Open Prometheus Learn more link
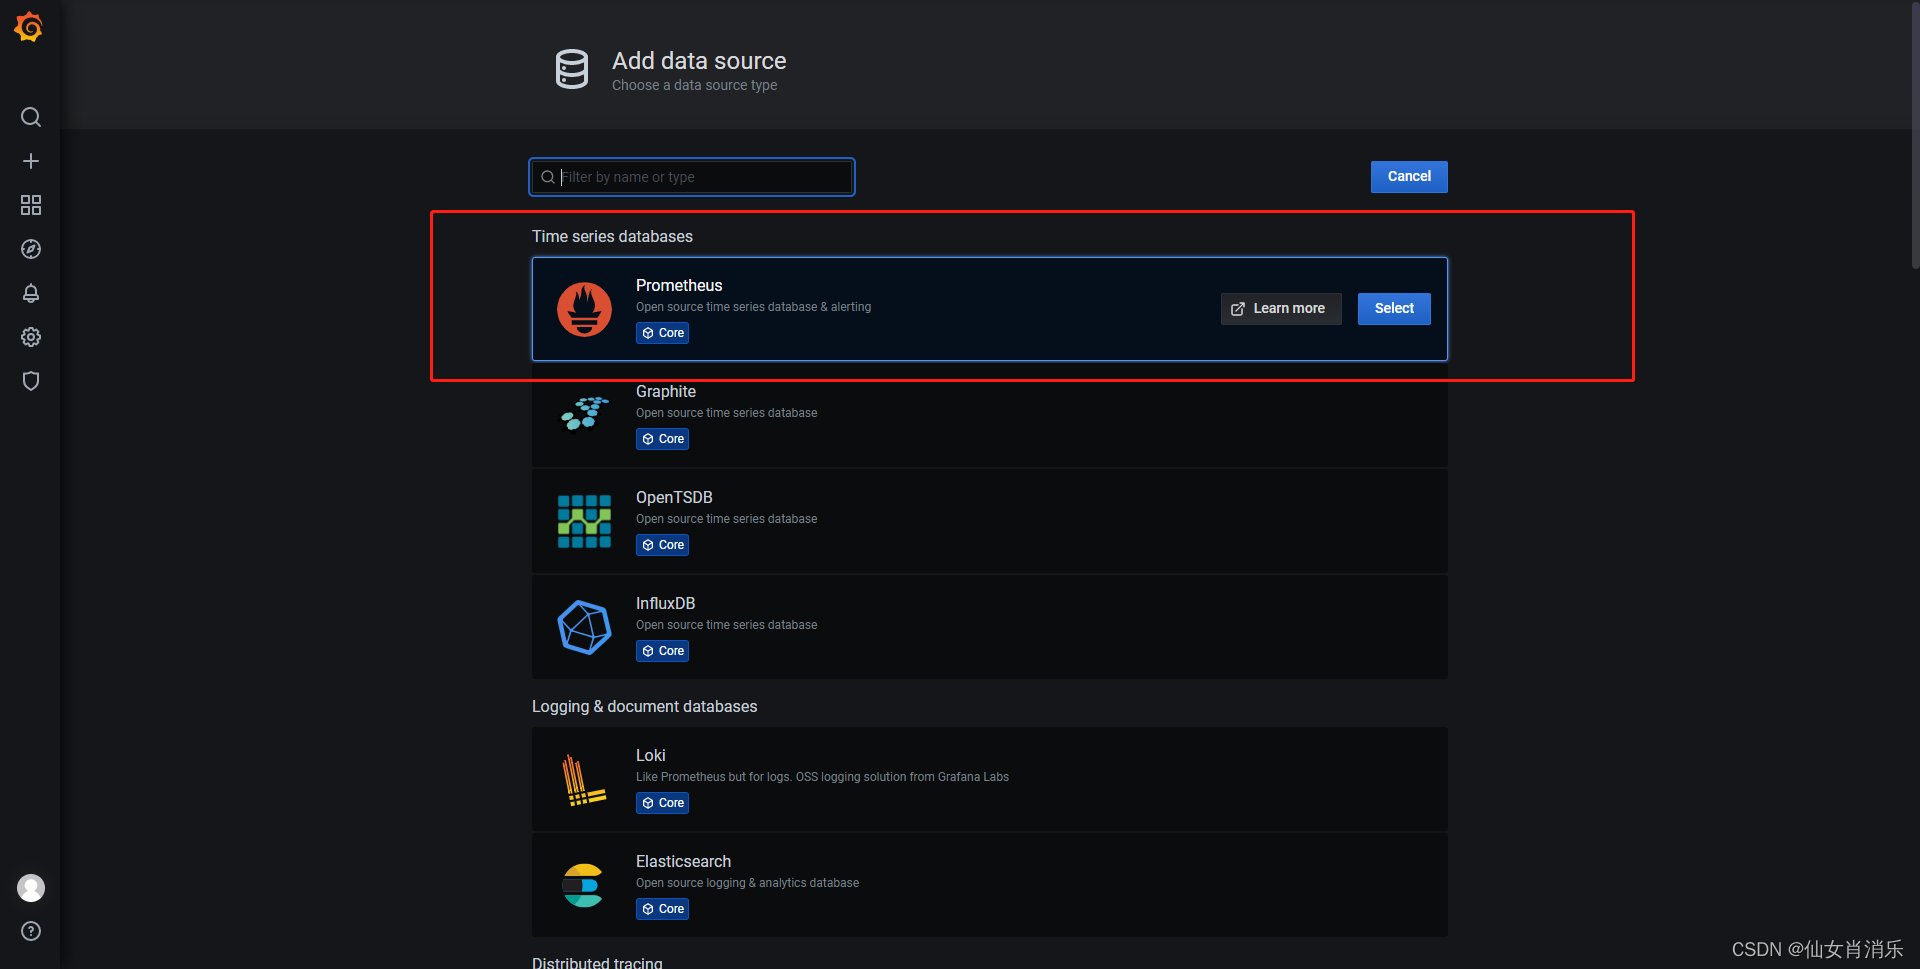 (x=1281, y=308)
